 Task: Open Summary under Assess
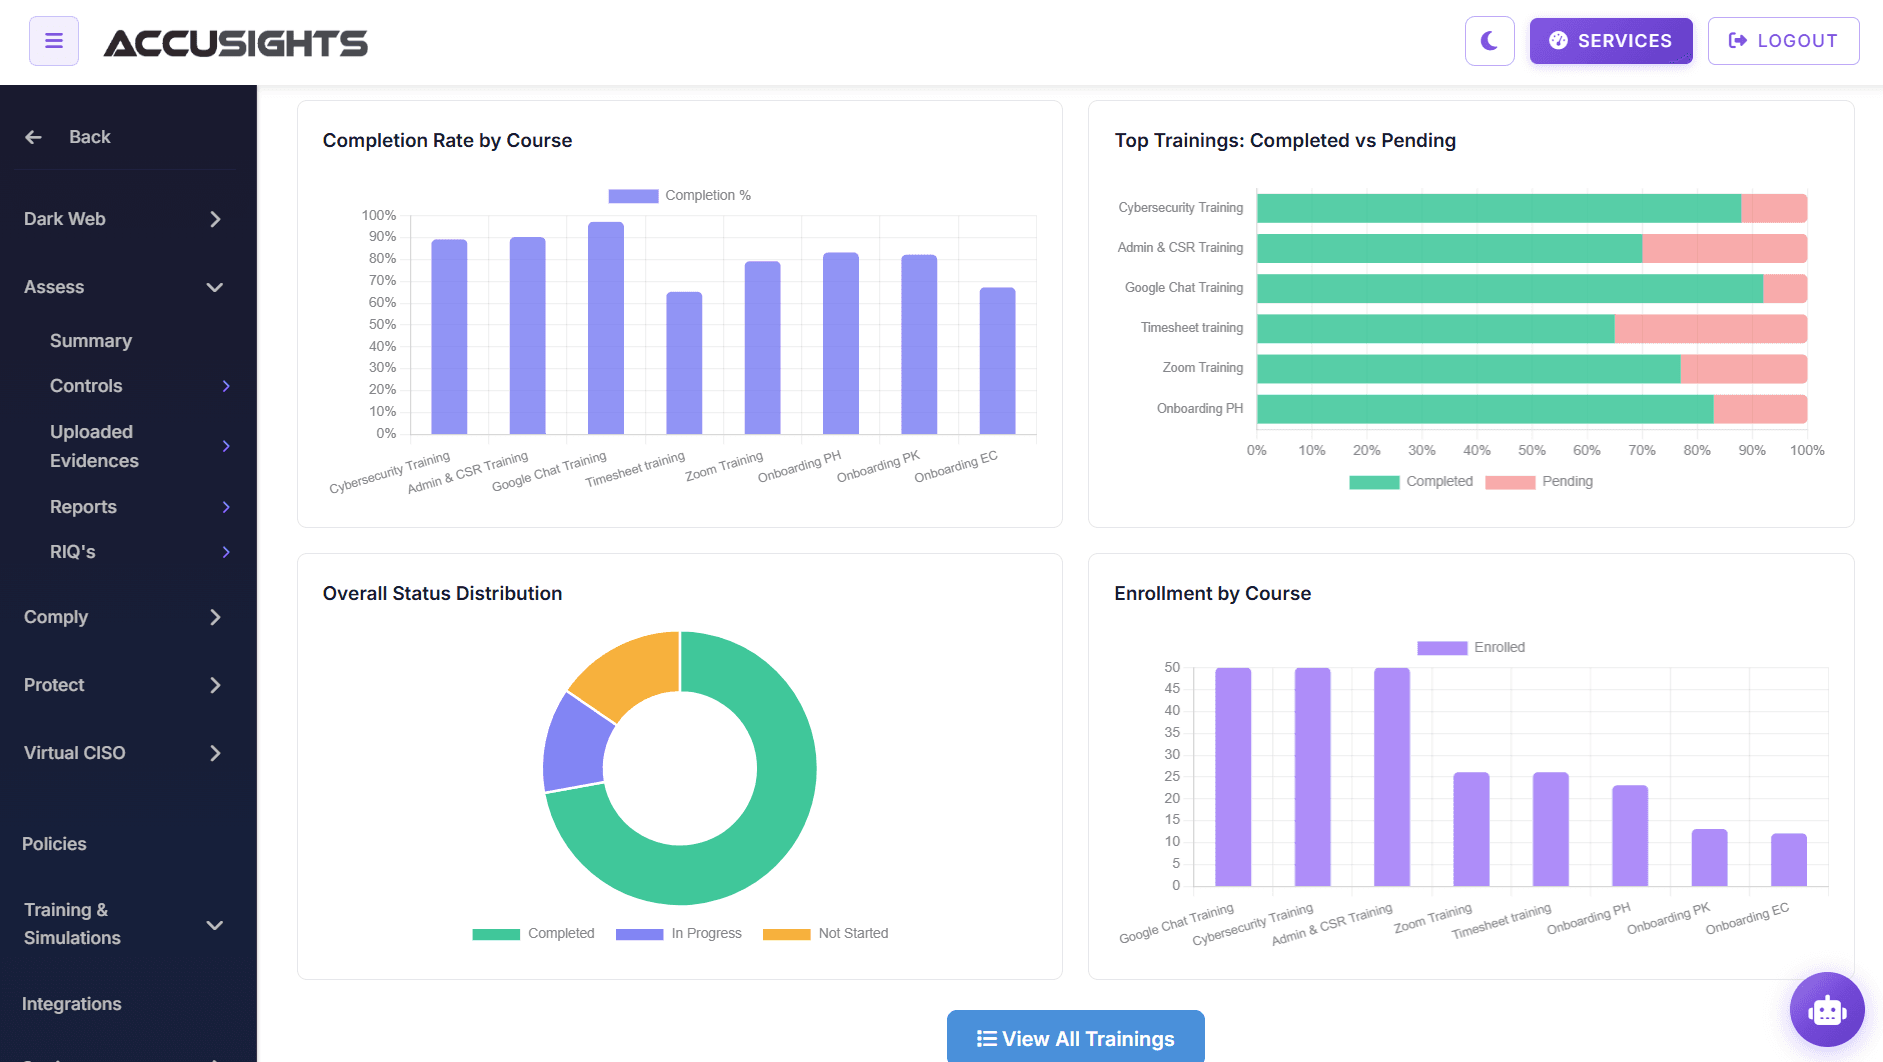coord(91,341)
